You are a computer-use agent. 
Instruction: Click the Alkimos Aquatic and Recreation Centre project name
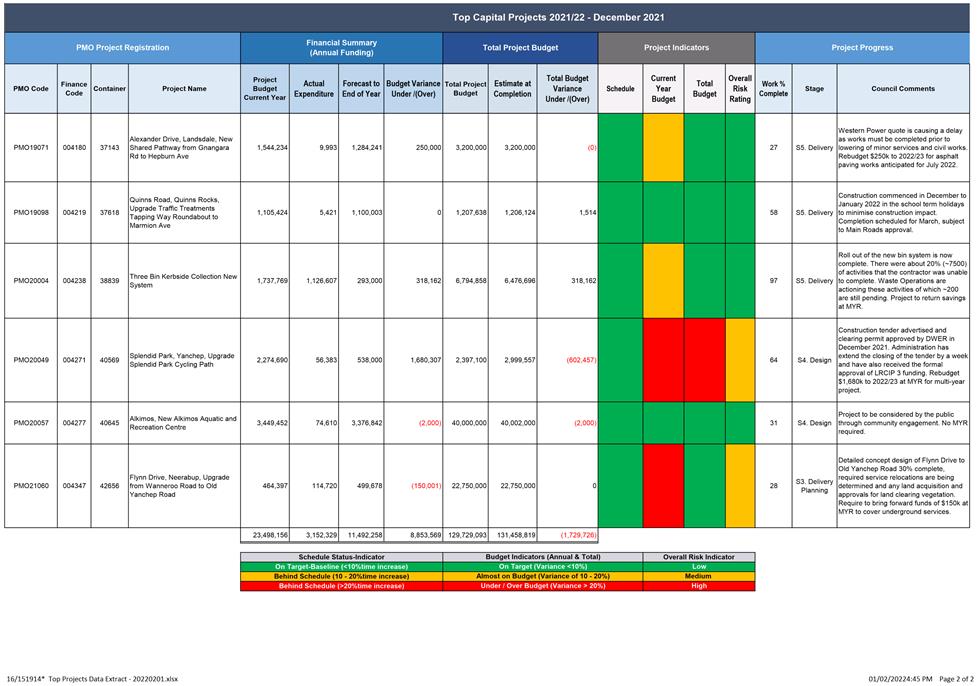184,422
